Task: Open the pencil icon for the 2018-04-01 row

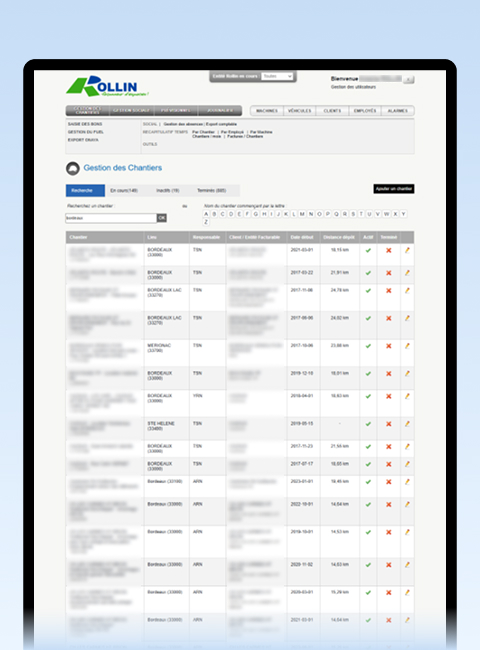Action: point(407,396)
